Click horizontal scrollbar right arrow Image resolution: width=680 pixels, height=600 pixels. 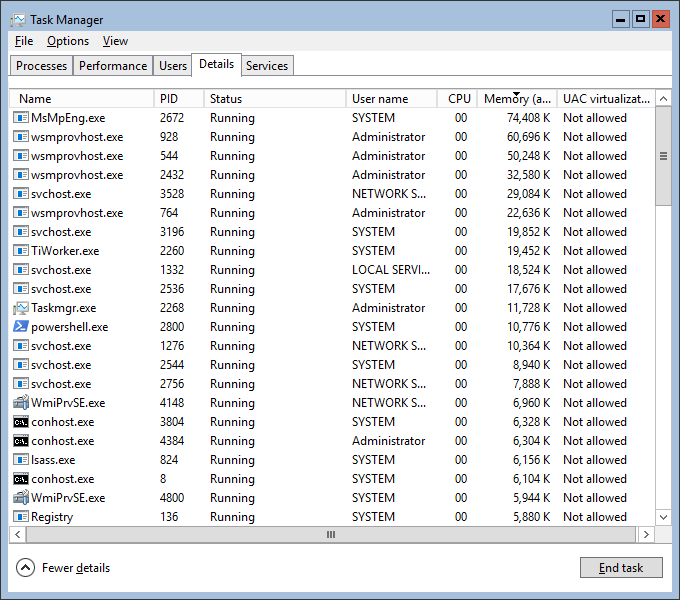[646, 534]
